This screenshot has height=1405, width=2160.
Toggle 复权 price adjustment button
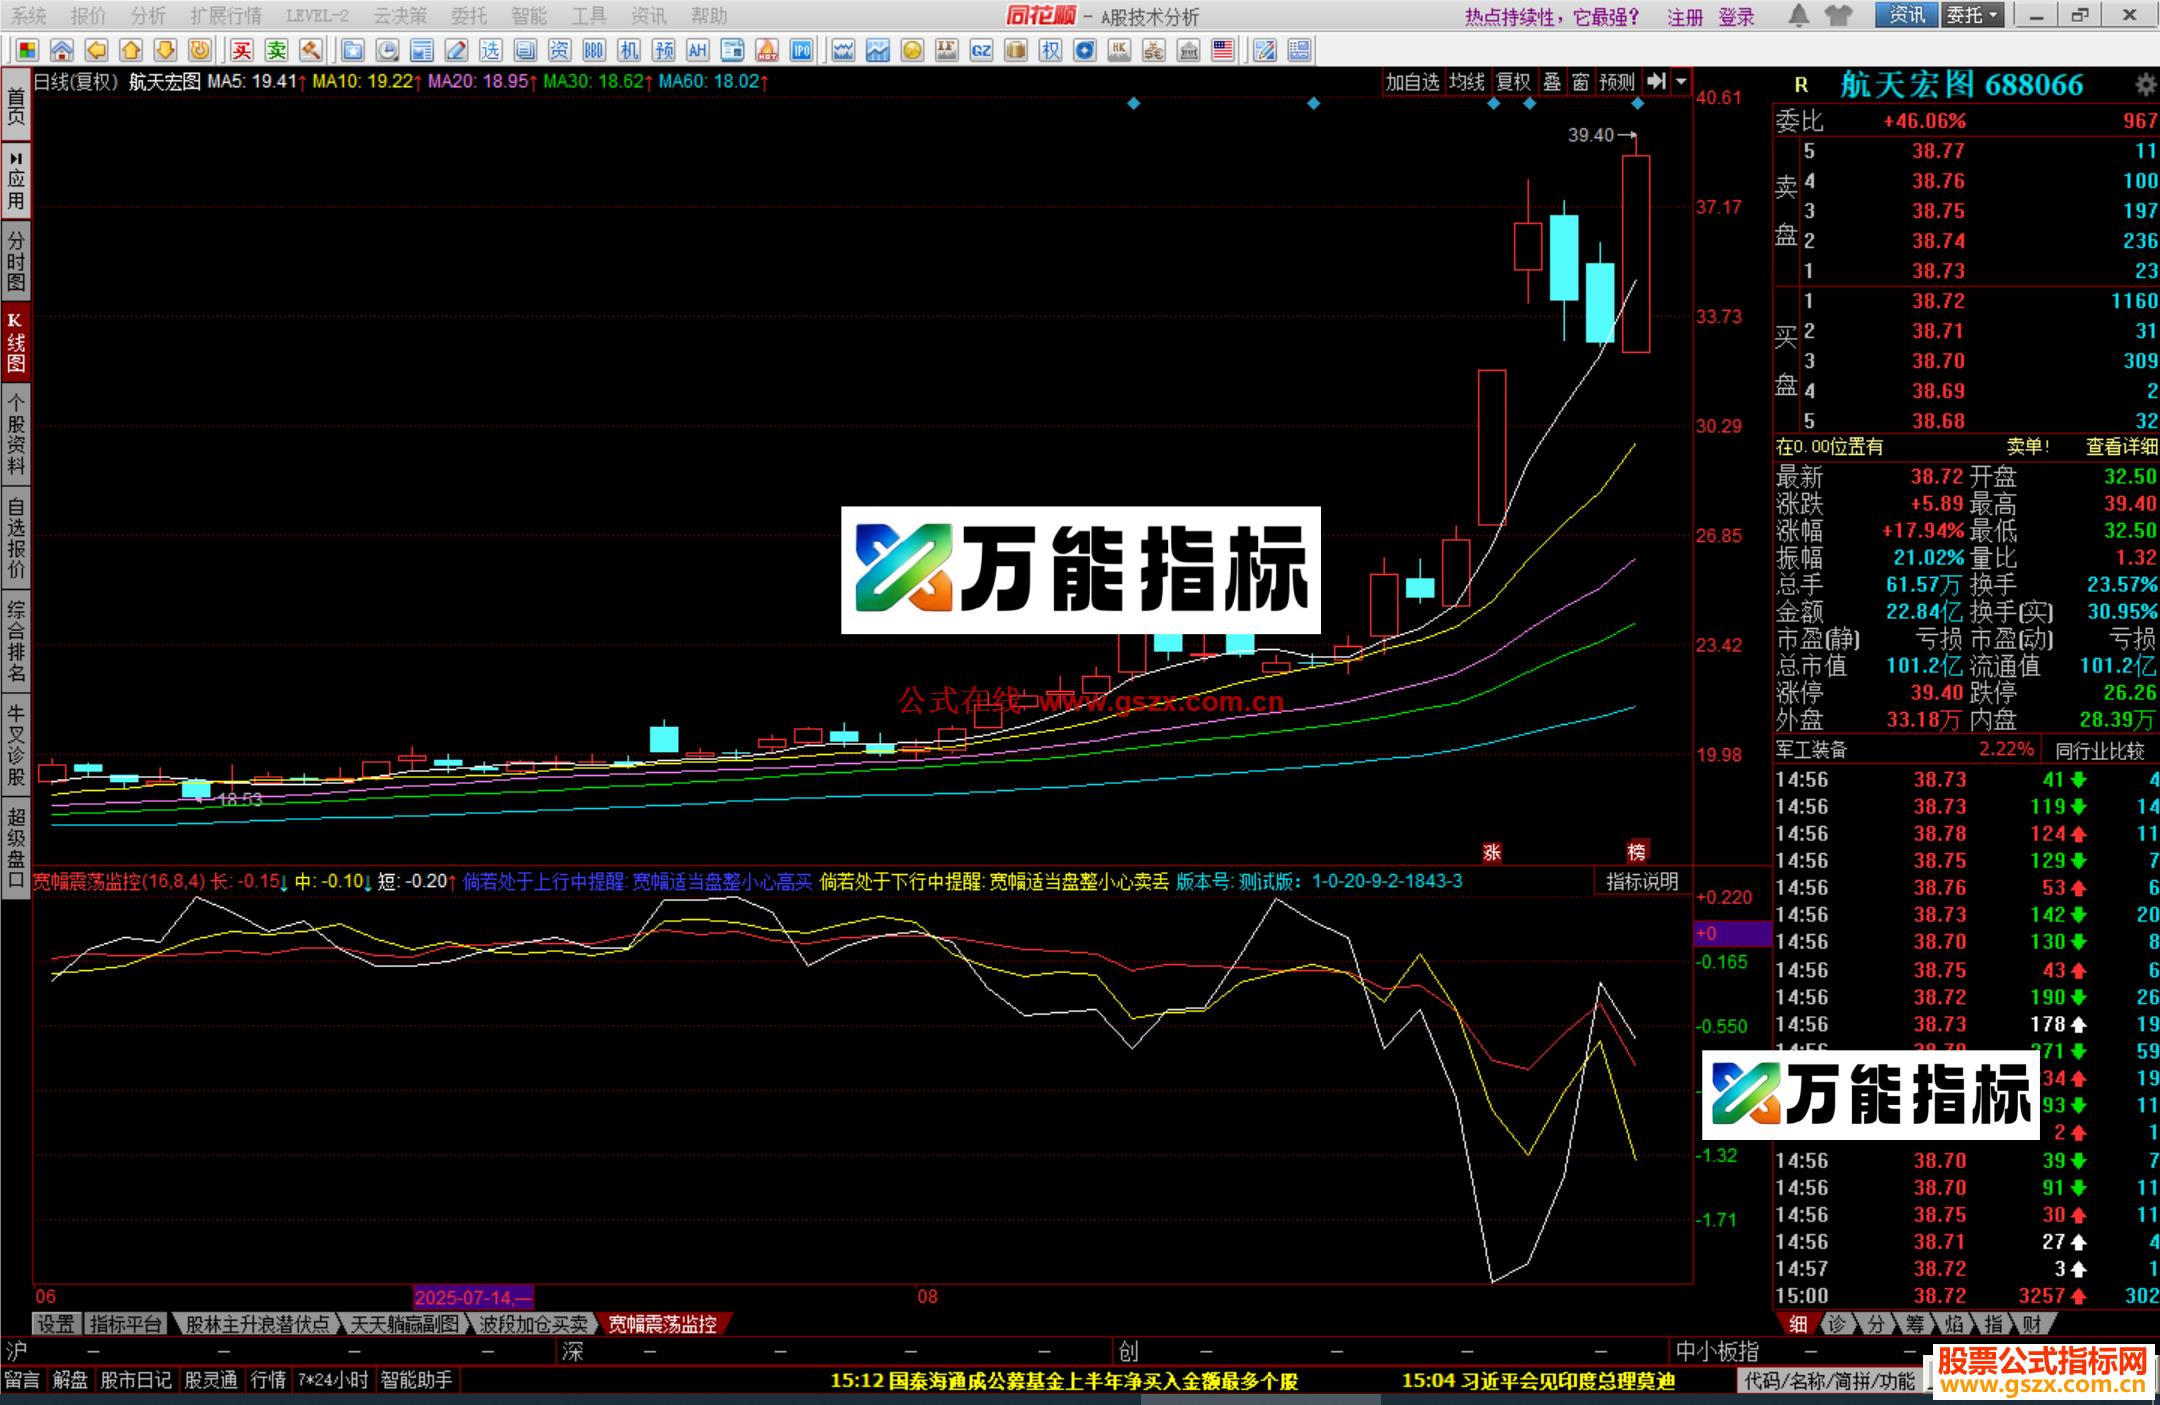tap(1513, 82)
